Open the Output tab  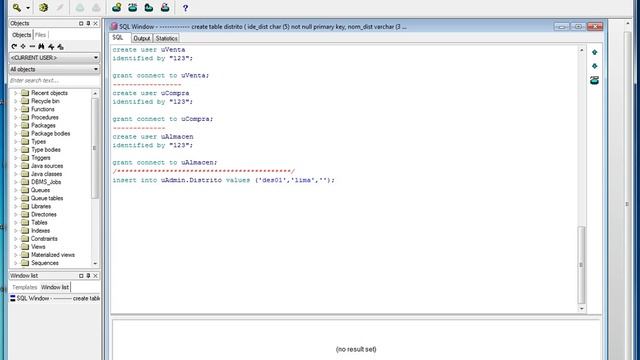[142, 38]
